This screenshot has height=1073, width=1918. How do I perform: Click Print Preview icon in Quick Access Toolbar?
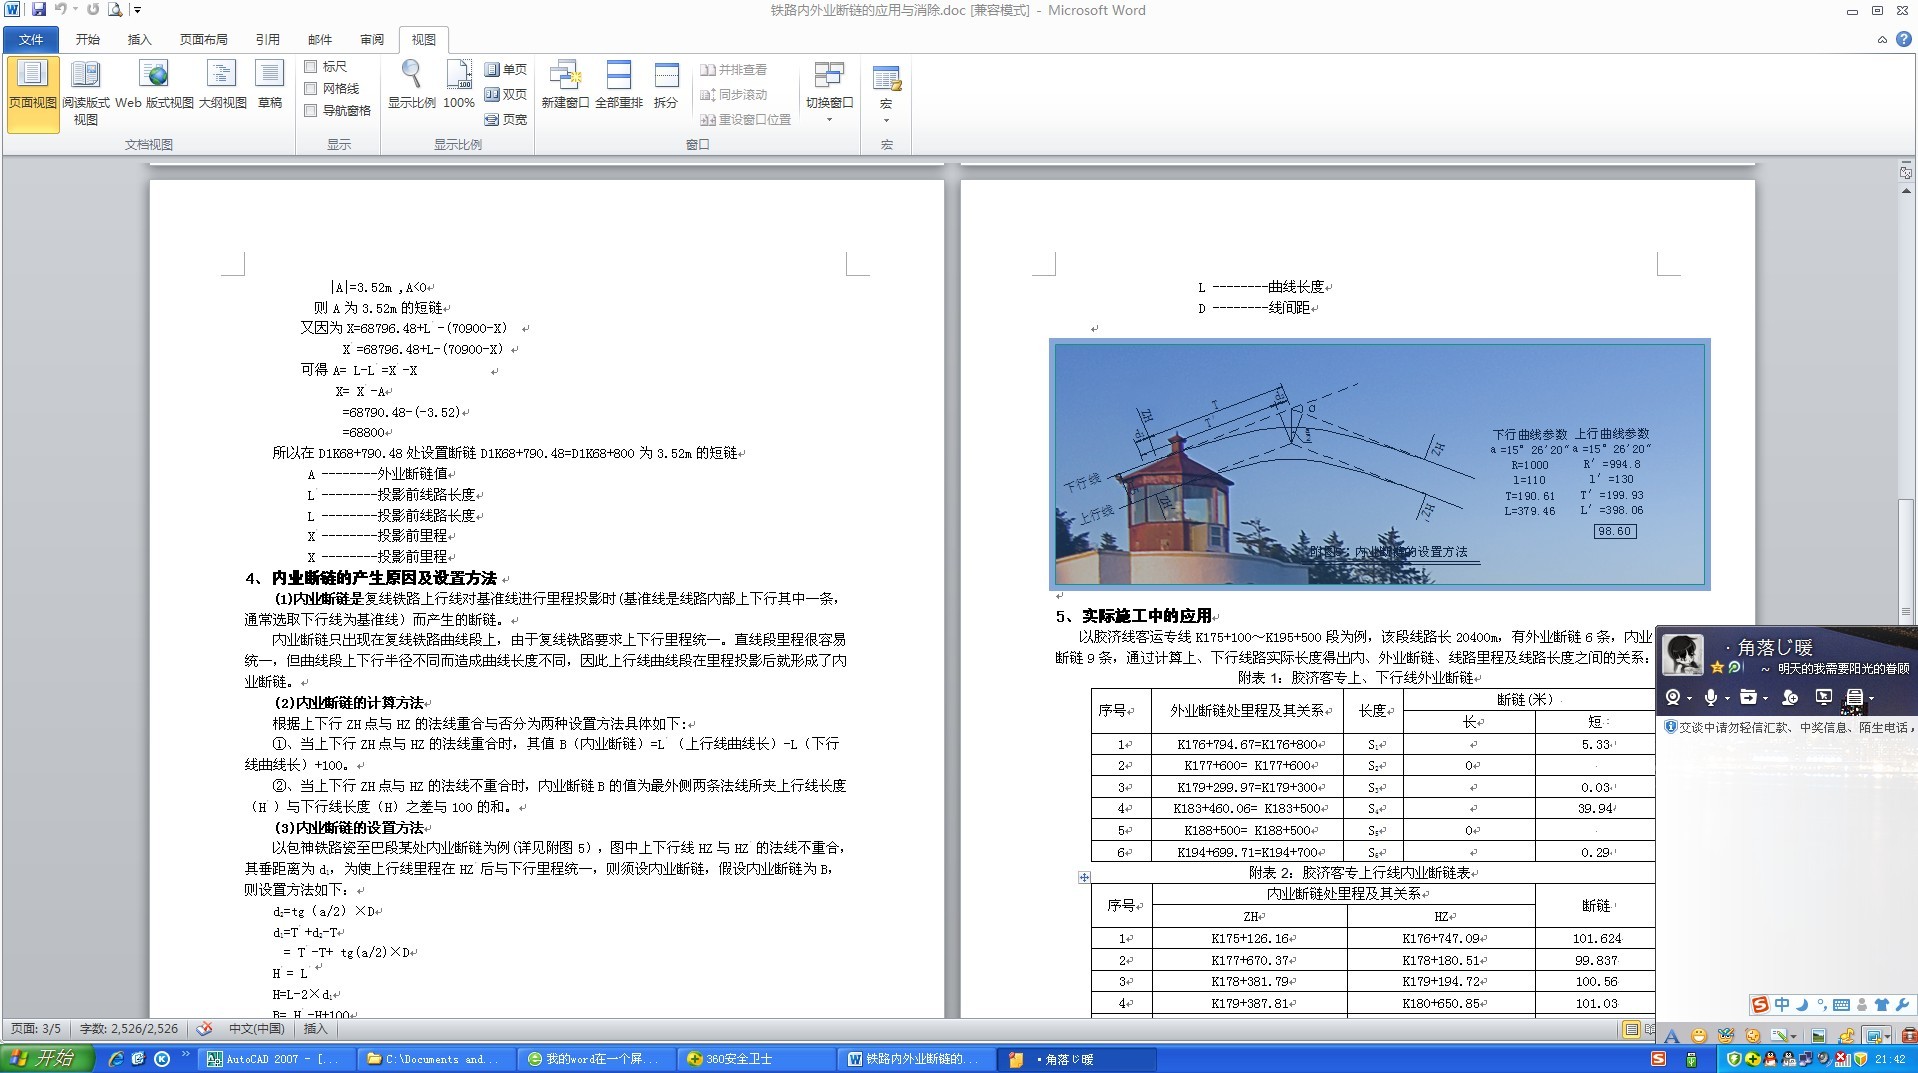[x=115, y=10]
